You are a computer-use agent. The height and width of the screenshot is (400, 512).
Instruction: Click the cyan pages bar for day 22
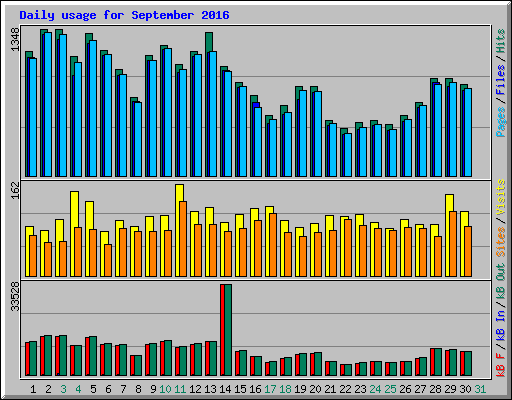[348, 155]
